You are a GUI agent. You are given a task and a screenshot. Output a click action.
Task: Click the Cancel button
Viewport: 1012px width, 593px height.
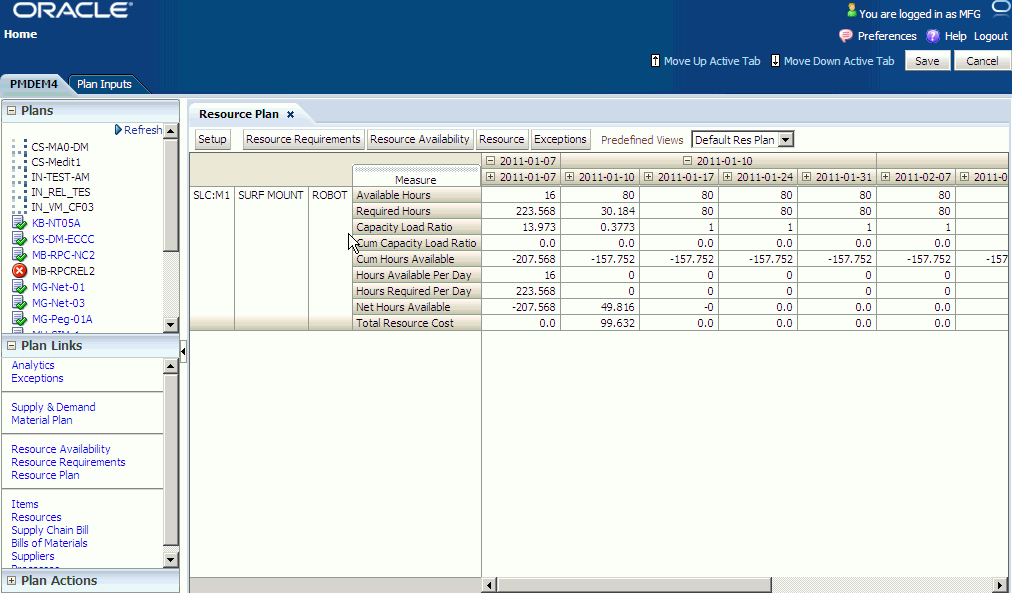pos(982,61)
